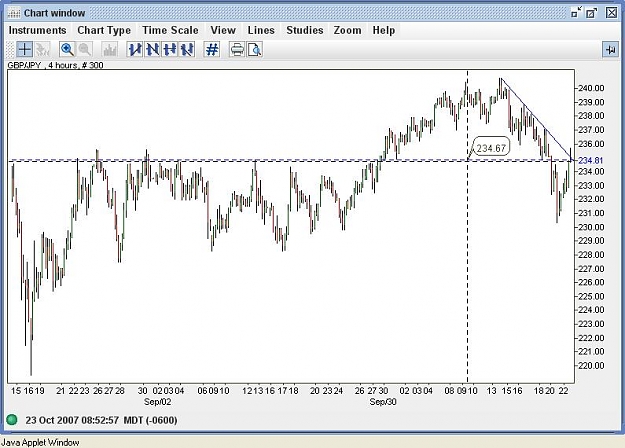This screenshot has width=625, height=448.
Task: Toggle the grid hash icon
Action: click(212, 49)
